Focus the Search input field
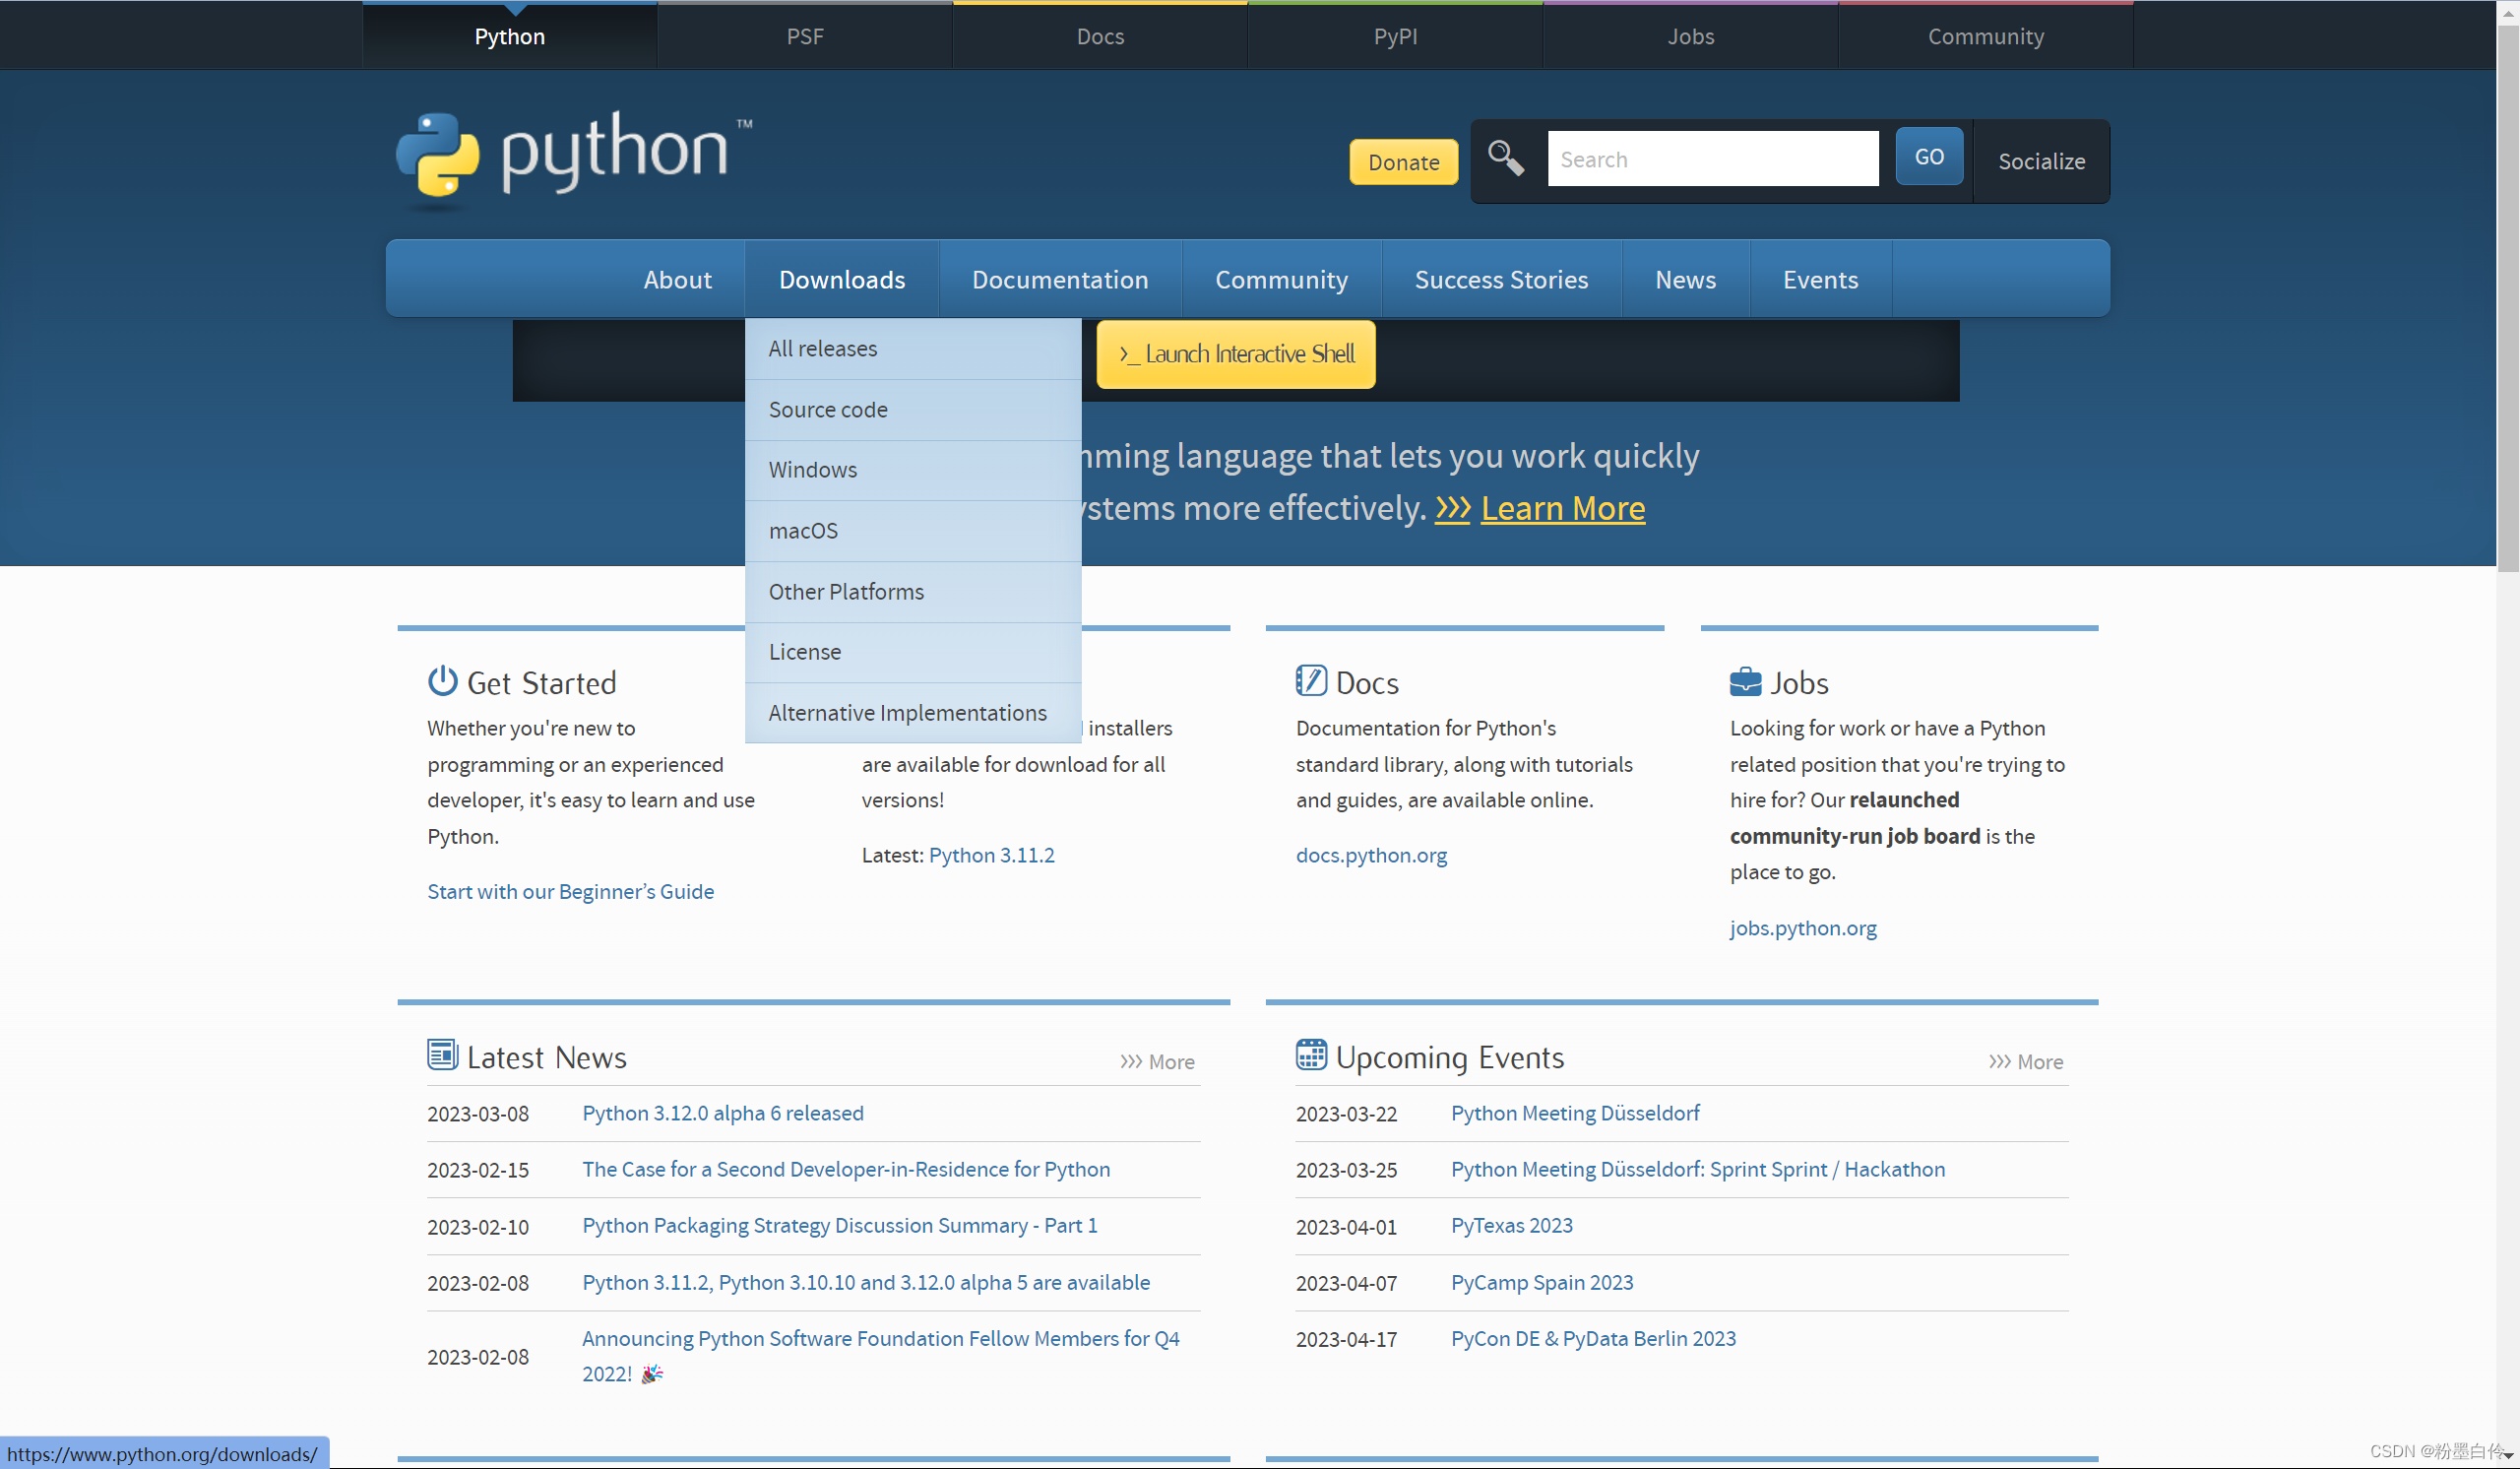The width and height of the screenshot is (2520, 1469). click(1712, 159)
